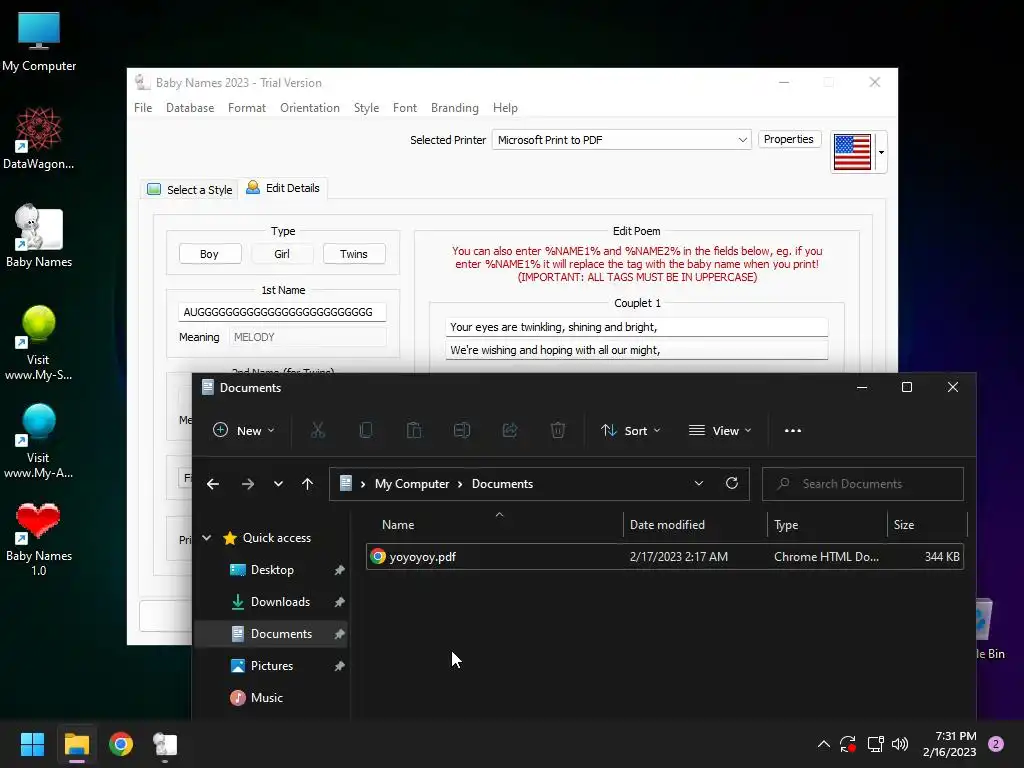Go back in the Documents window
This screenshot has width=1024, height=768.
213,484
